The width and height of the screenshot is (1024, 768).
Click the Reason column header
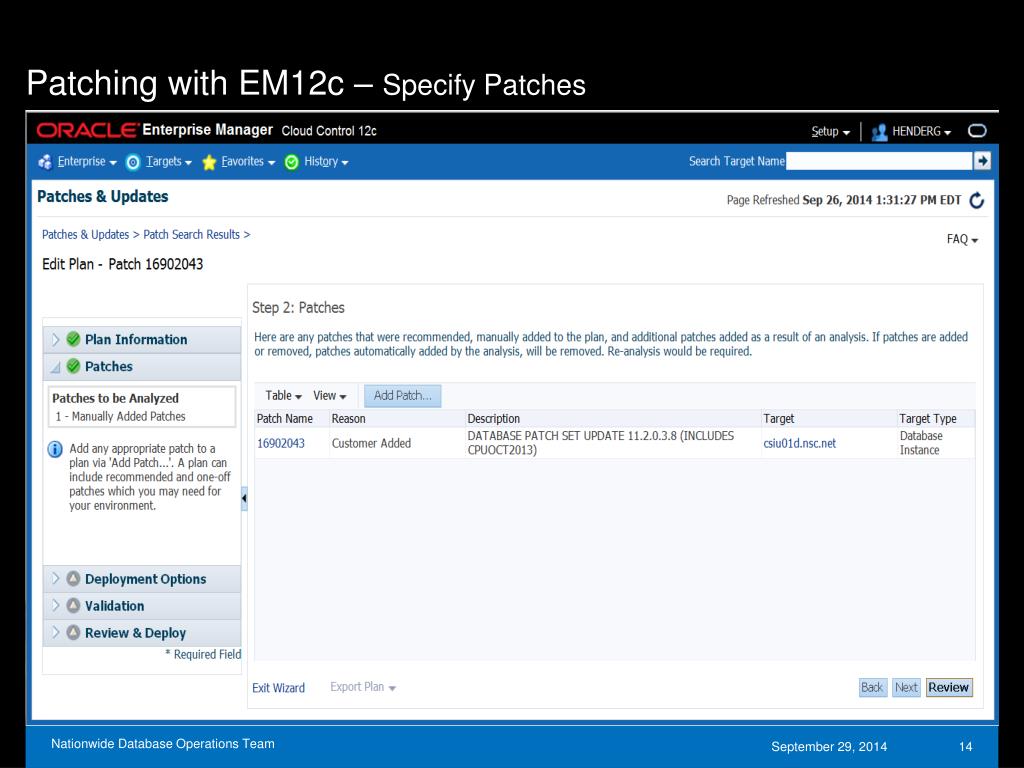point(348,419)
